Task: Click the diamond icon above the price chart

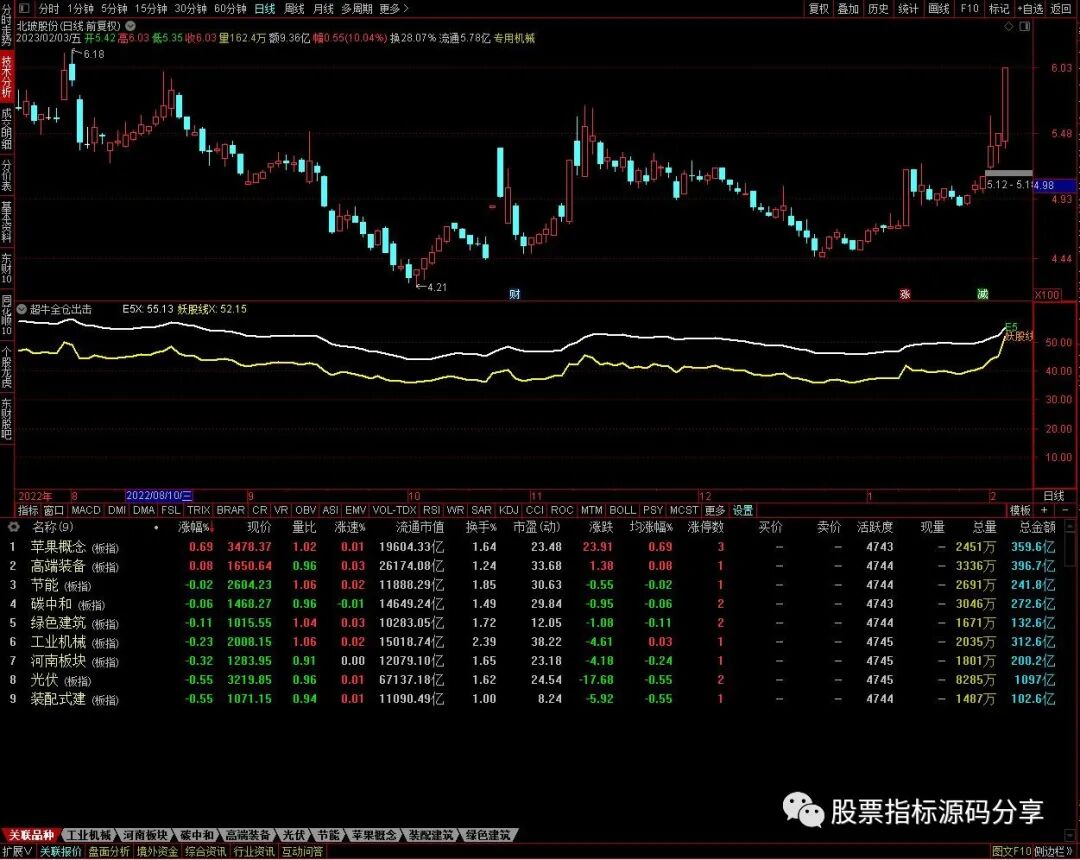Action: [1009, 26]
